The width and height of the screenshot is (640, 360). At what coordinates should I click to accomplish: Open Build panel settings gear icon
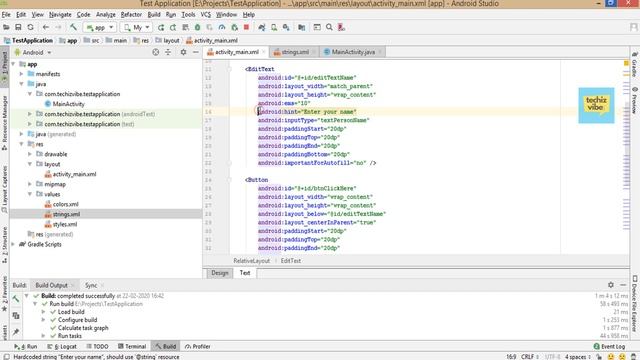click(611, 285)
